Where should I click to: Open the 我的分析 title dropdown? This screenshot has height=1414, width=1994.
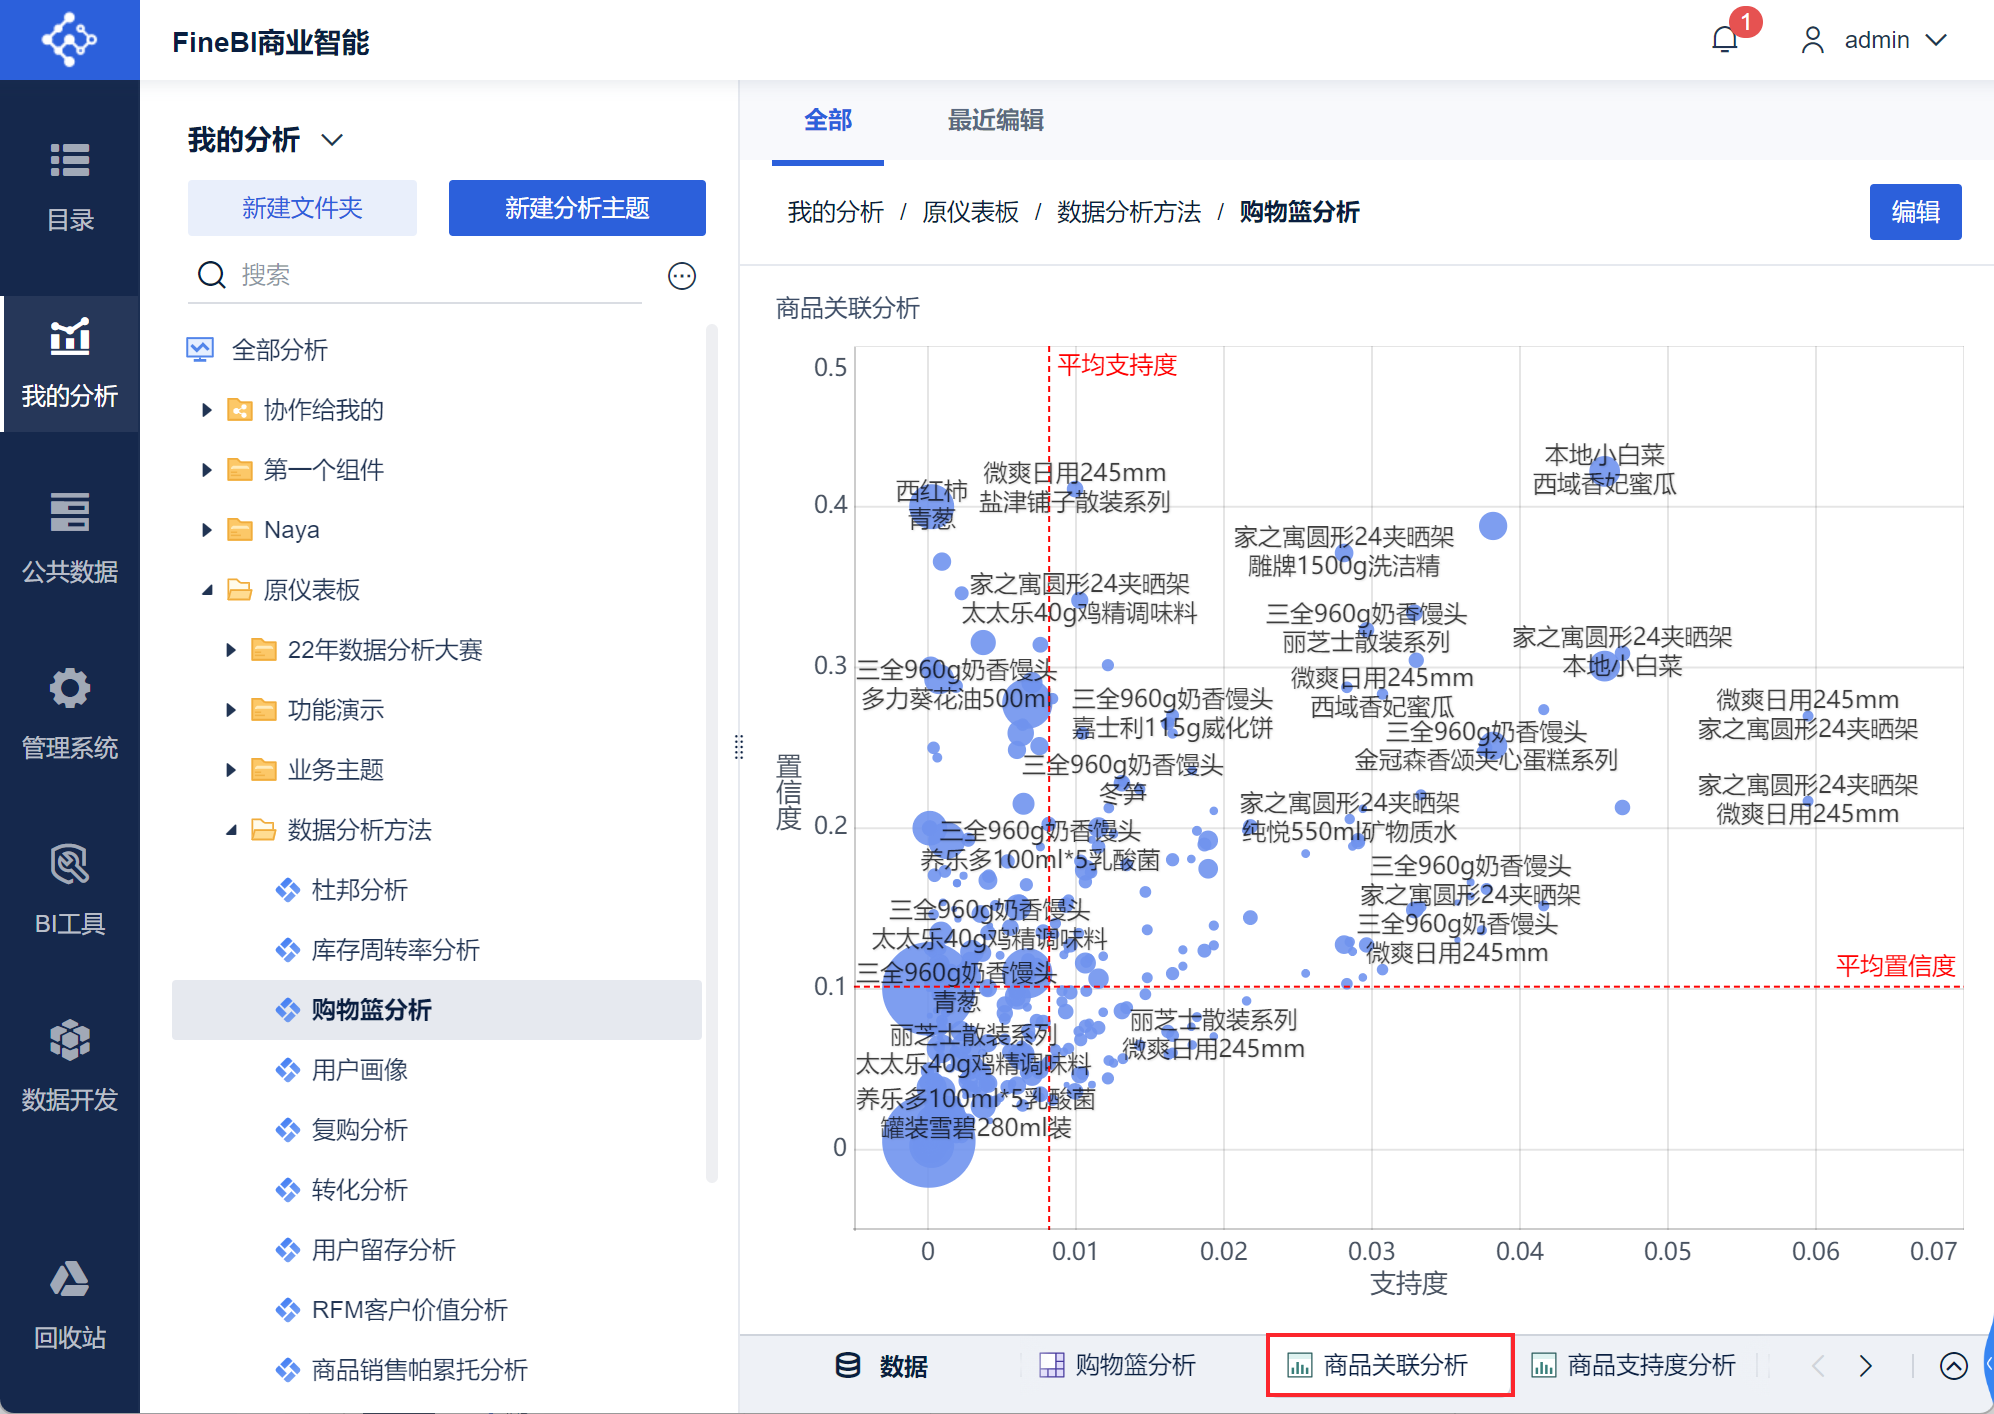[x=332, y=140]
